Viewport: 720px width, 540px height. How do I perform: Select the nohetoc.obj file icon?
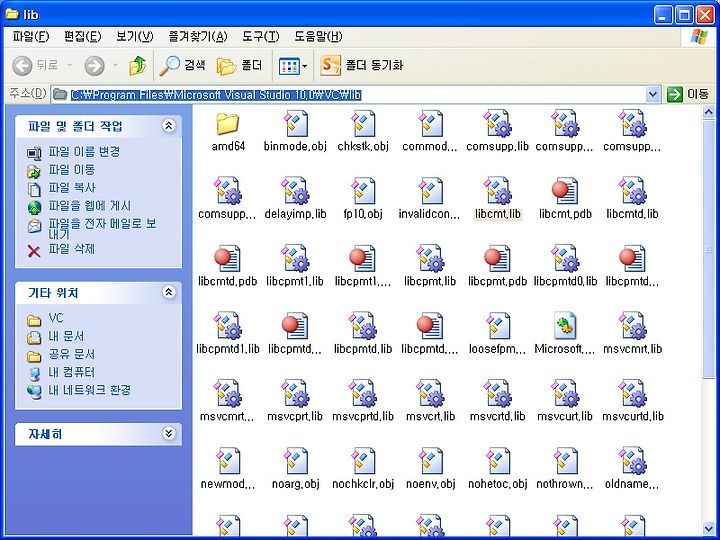click(x=497, y=461)
